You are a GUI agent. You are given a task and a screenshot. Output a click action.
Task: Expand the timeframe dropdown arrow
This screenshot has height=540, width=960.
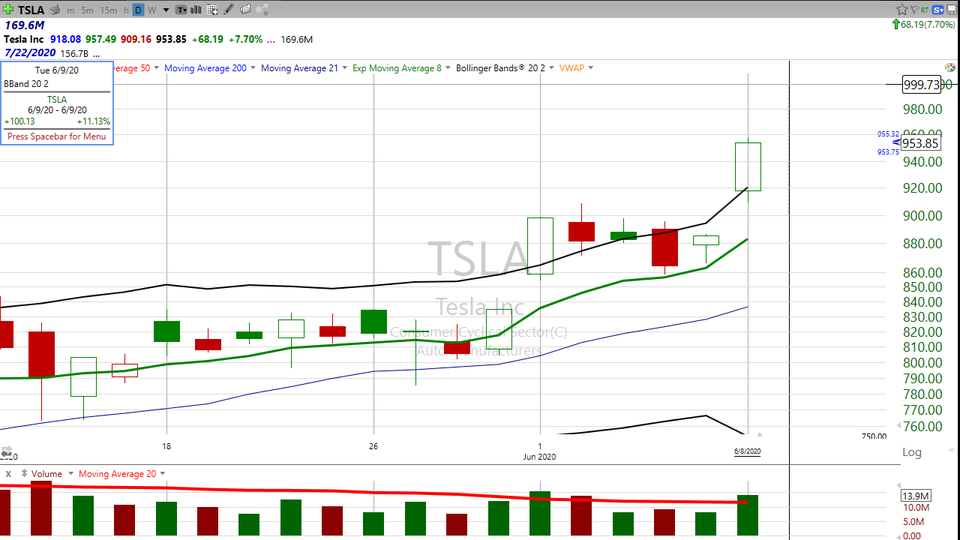165,9
